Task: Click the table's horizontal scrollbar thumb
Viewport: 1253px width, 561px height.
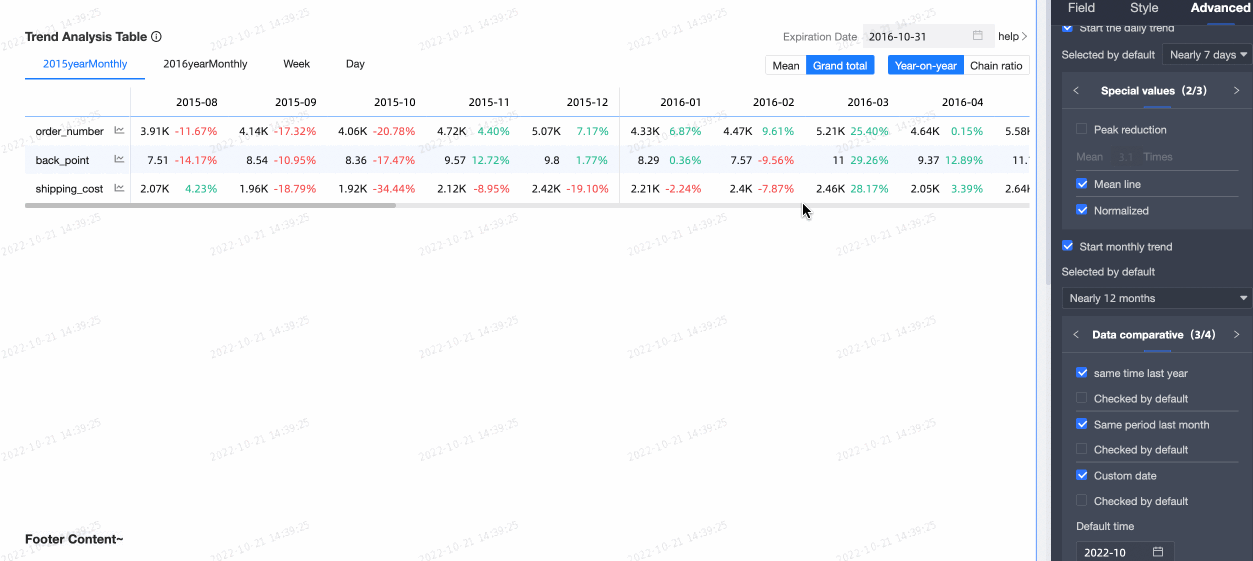Action: 210,205
